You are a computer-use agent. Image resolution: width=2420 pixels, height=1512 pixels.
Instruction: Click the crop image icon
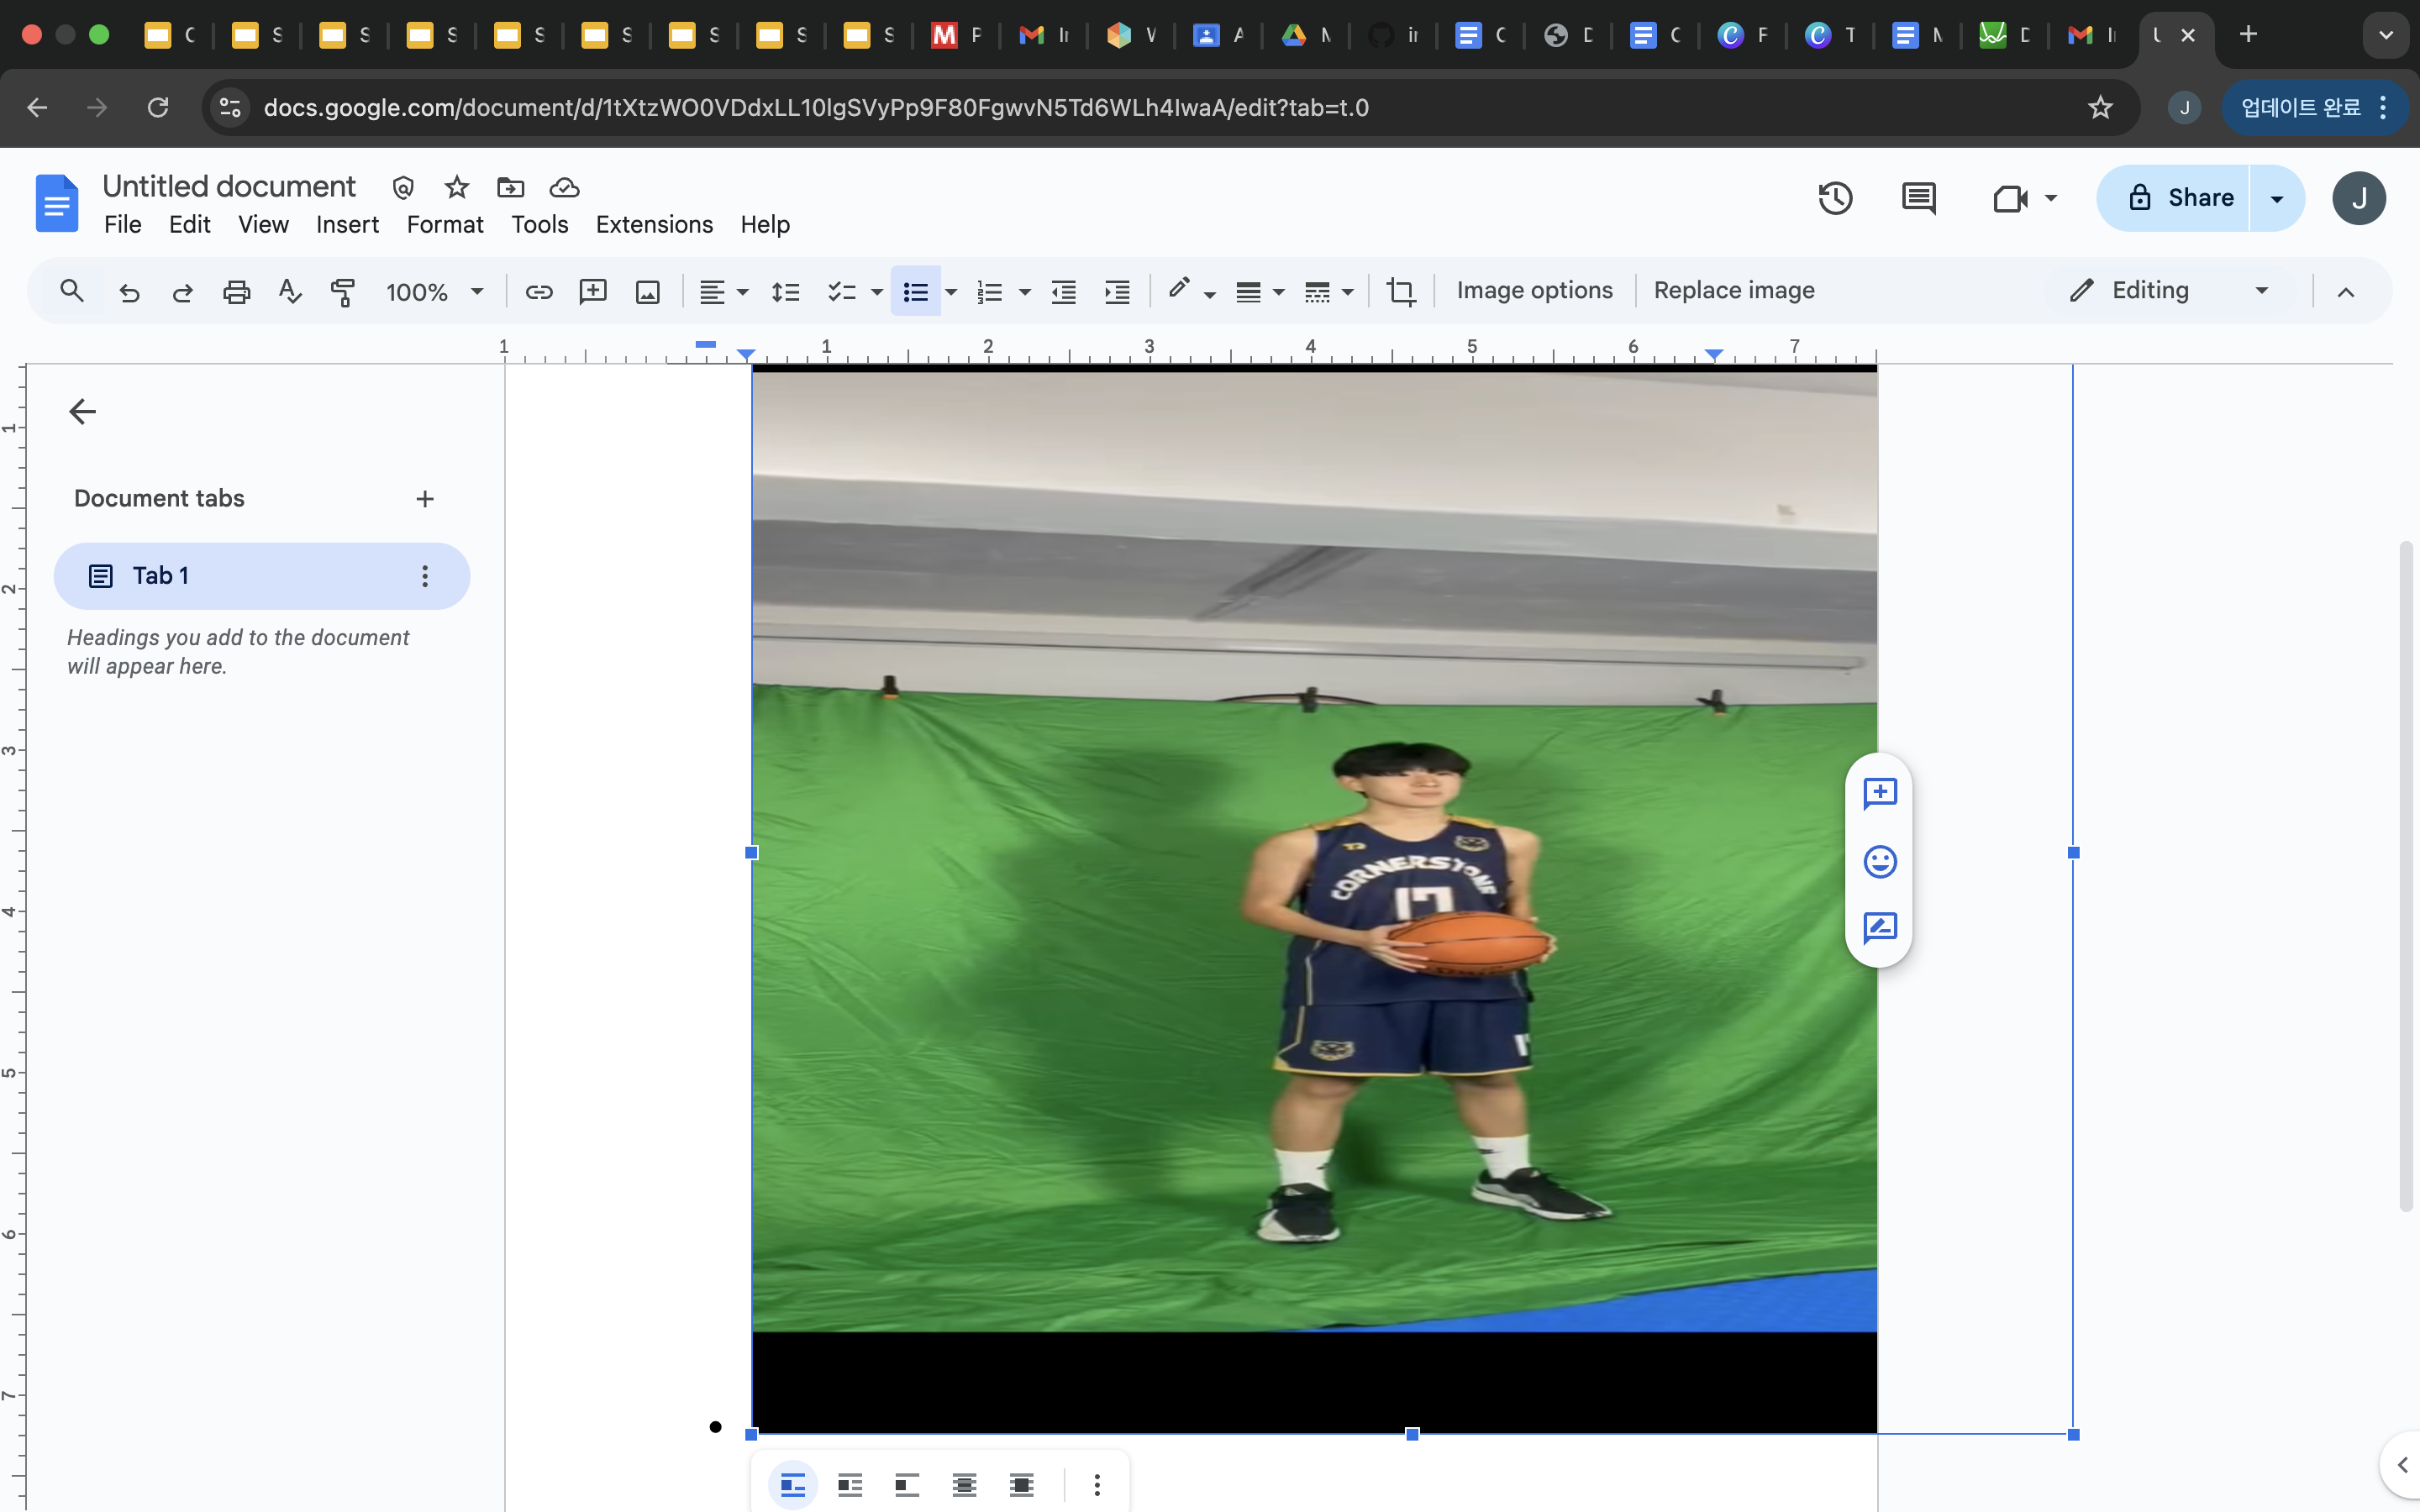[x=1400, y=291]
